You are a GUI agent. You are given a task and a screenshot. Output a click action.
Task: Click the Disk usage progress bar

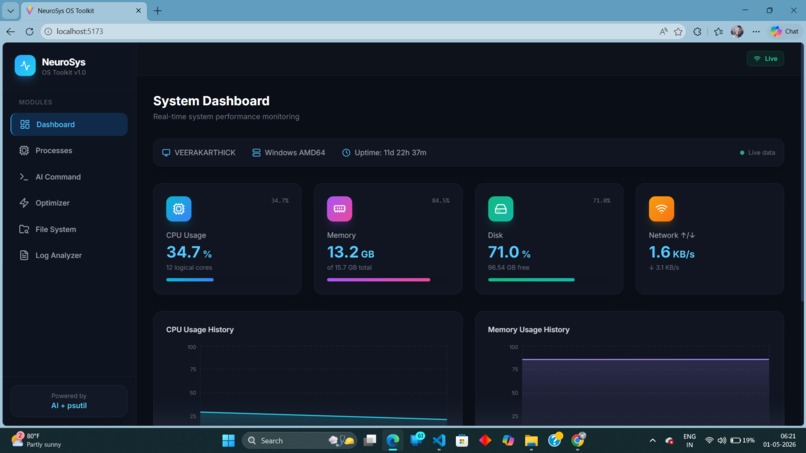tap(549, 280)
